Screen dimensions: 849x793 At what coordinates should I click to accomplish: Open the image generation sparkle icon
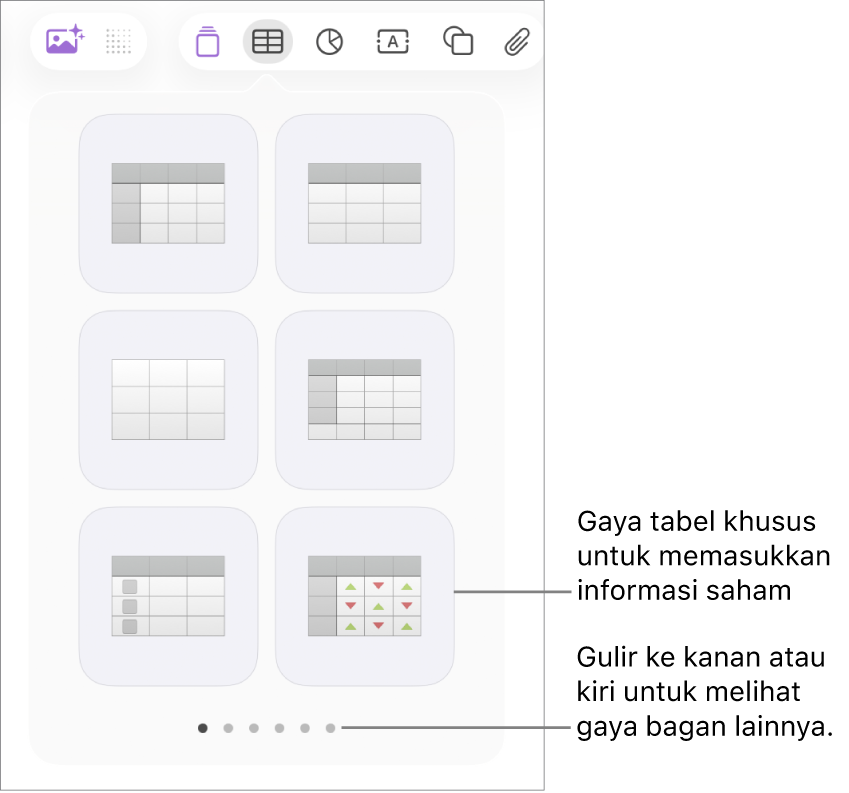(65, 41)
